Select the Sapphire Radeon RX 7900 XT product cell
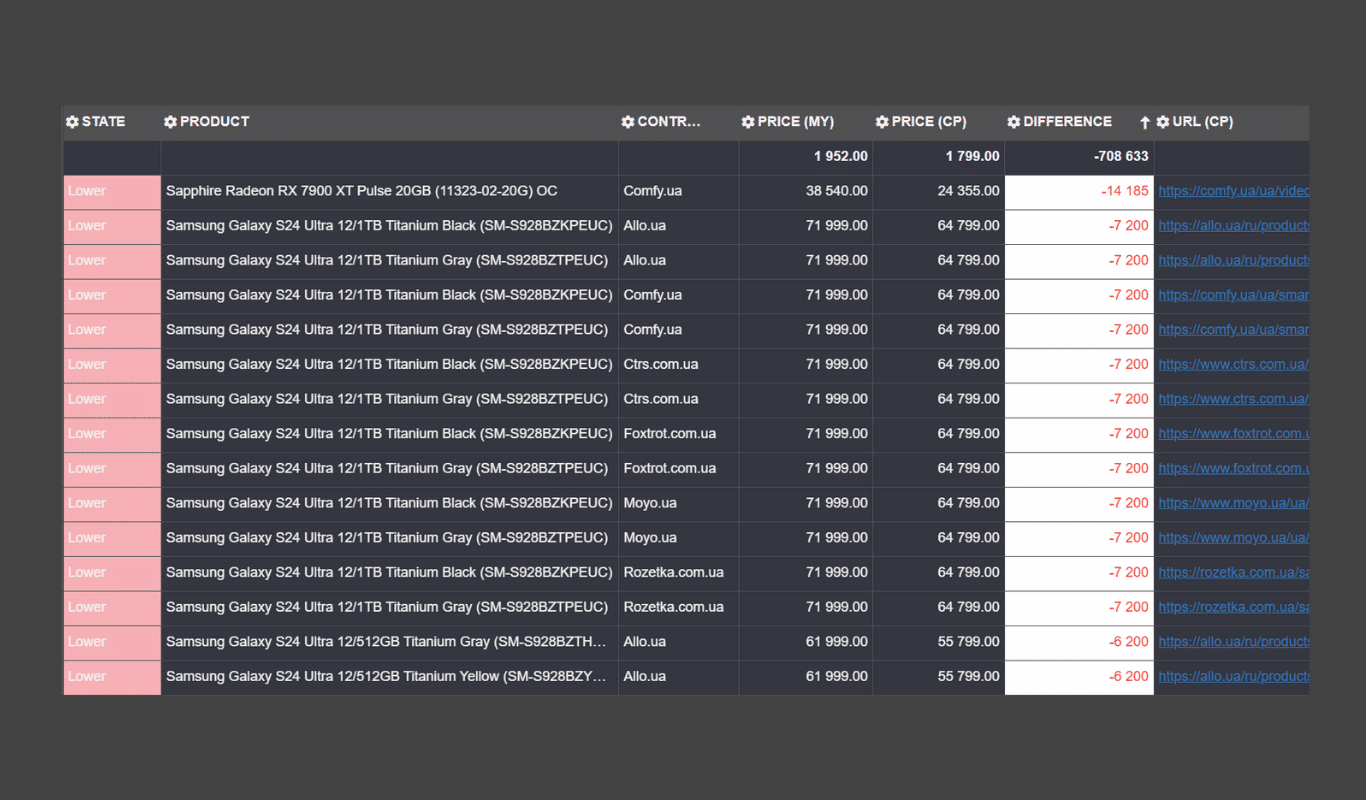 (x=361, y=191)
